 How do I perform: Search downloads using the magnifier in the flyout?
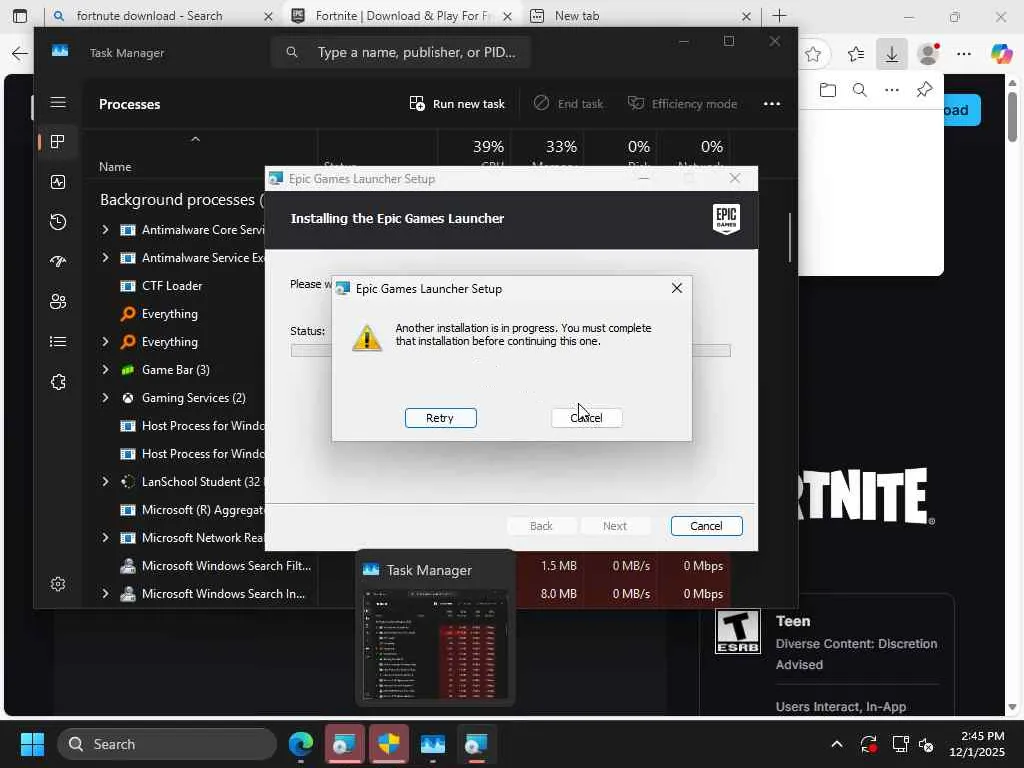(x=859, y=90)
